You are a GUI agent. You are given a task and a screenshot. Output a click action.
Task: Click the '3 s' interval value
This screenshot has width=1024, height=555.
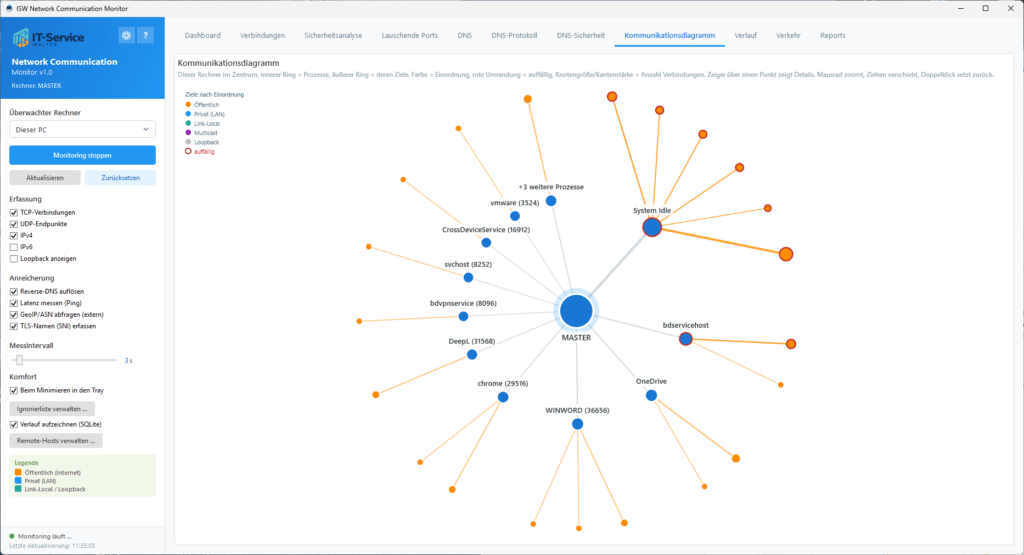pyautogui.click(x=128, y=360)
